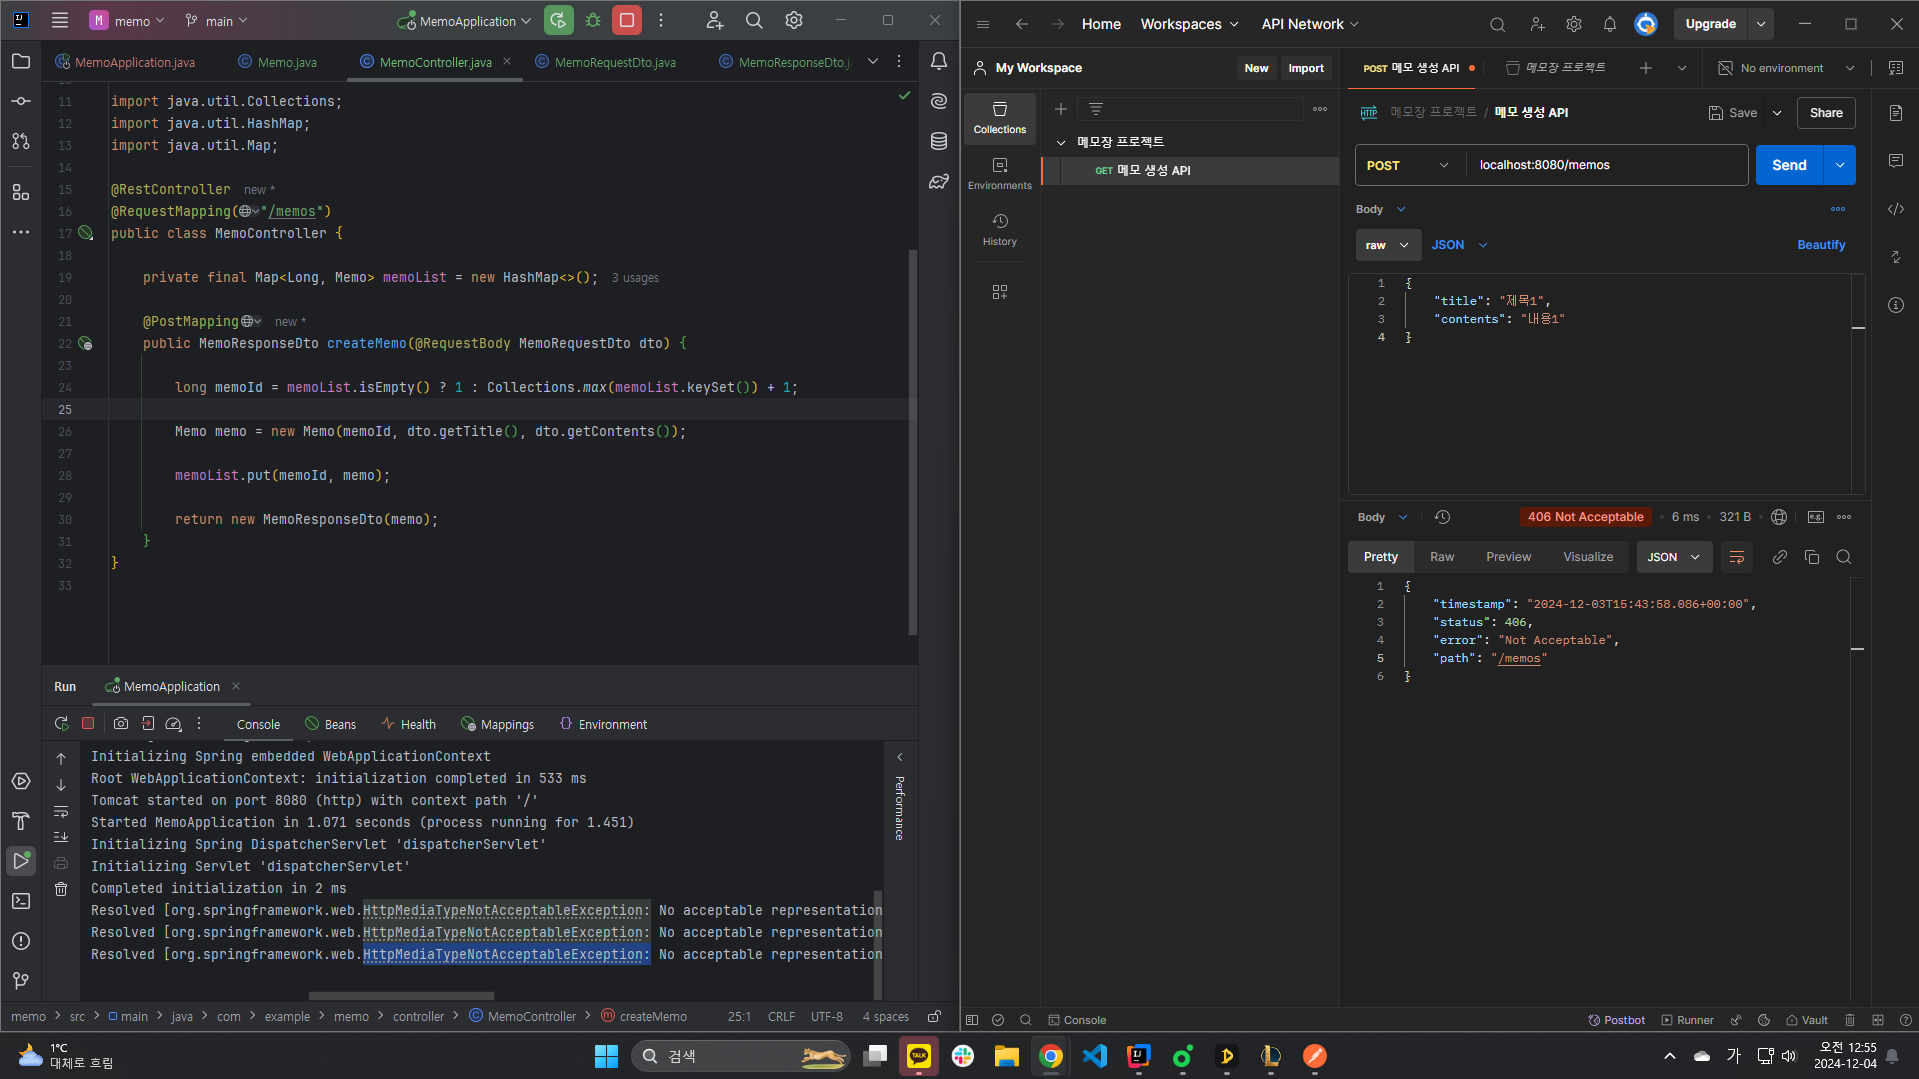This screenshot has width=1919, height=1079.
Task: Click the Upgrade button
Action: 1710,24
